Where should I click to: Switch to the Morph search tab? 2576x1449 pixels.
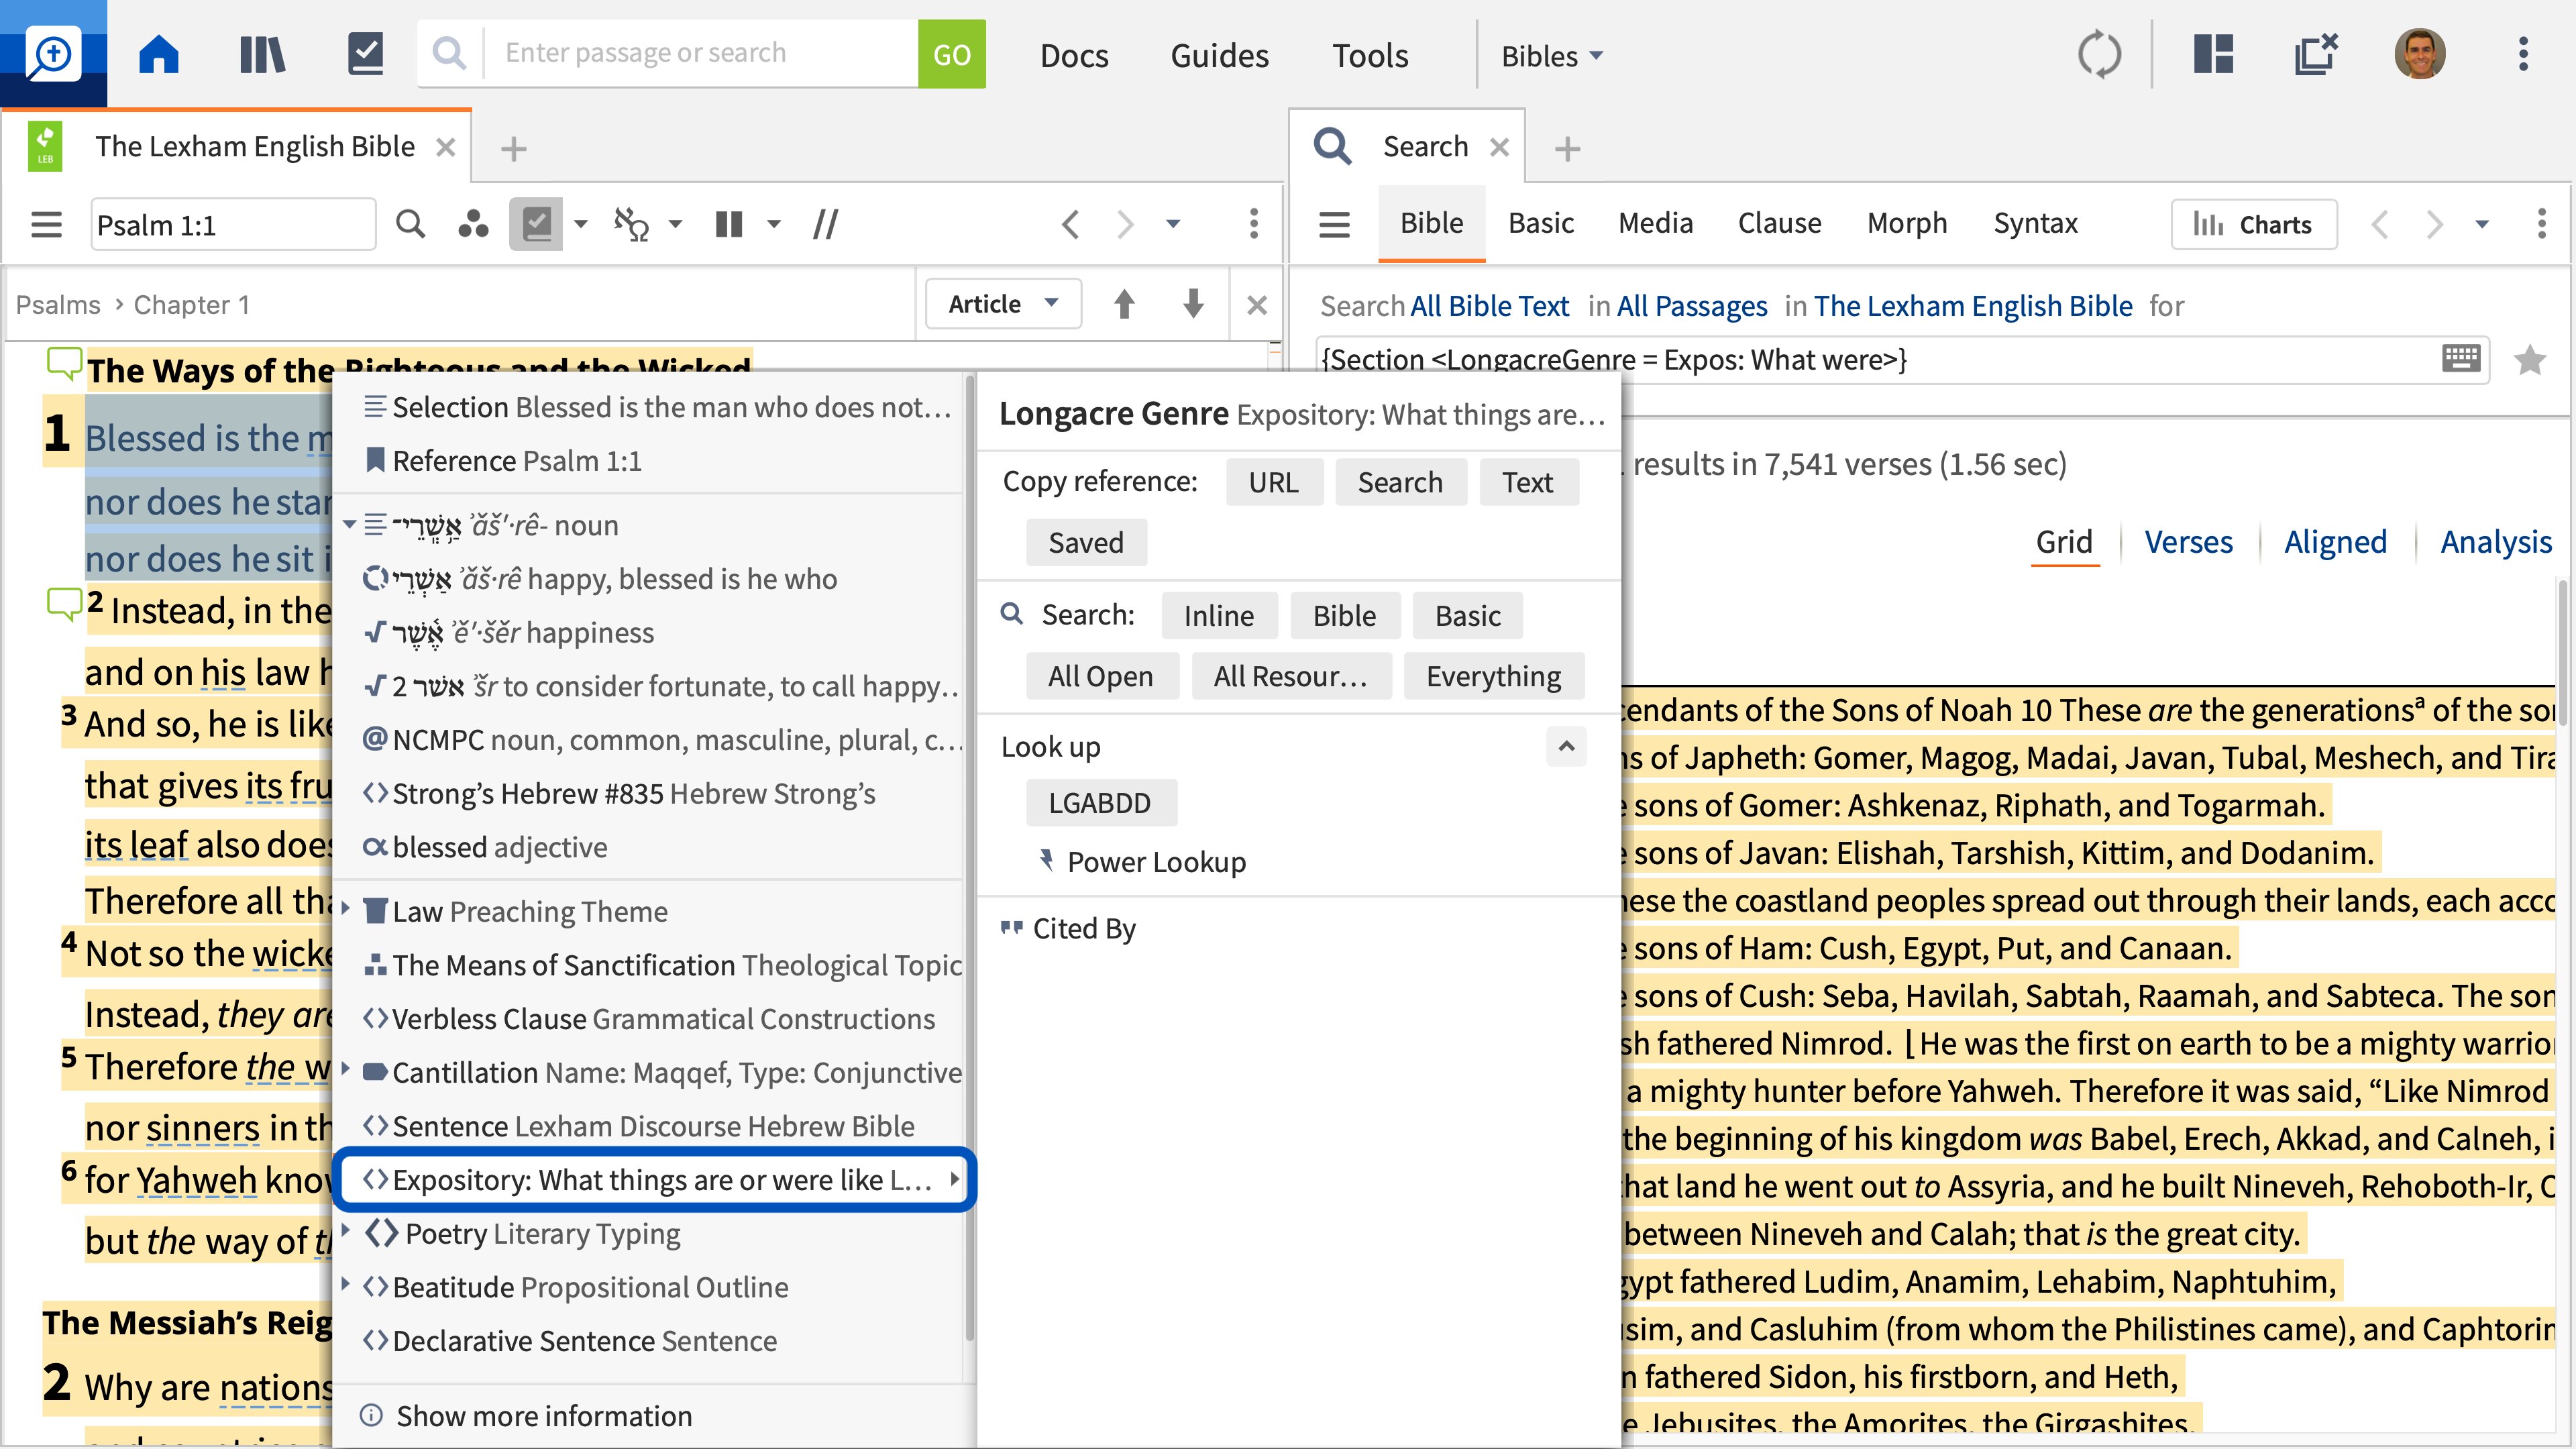1907,223
